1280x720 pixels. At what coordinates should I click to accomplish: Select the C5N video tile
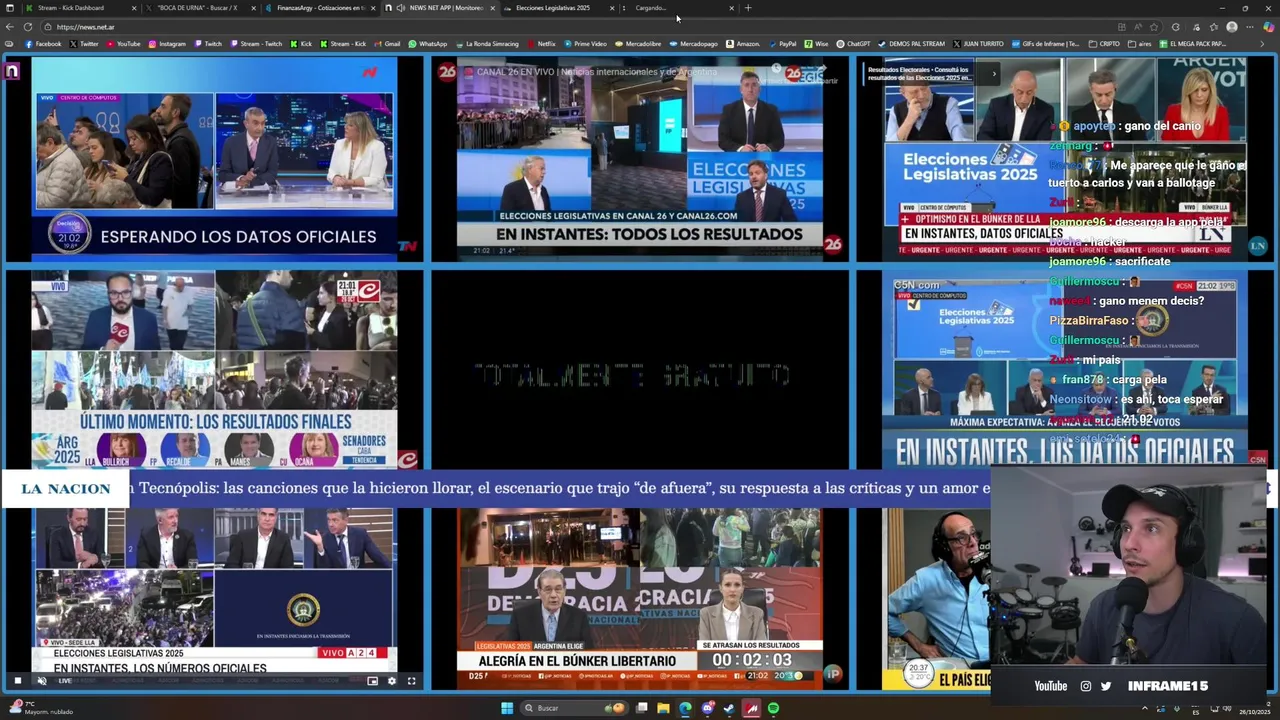click(1065, 370)
